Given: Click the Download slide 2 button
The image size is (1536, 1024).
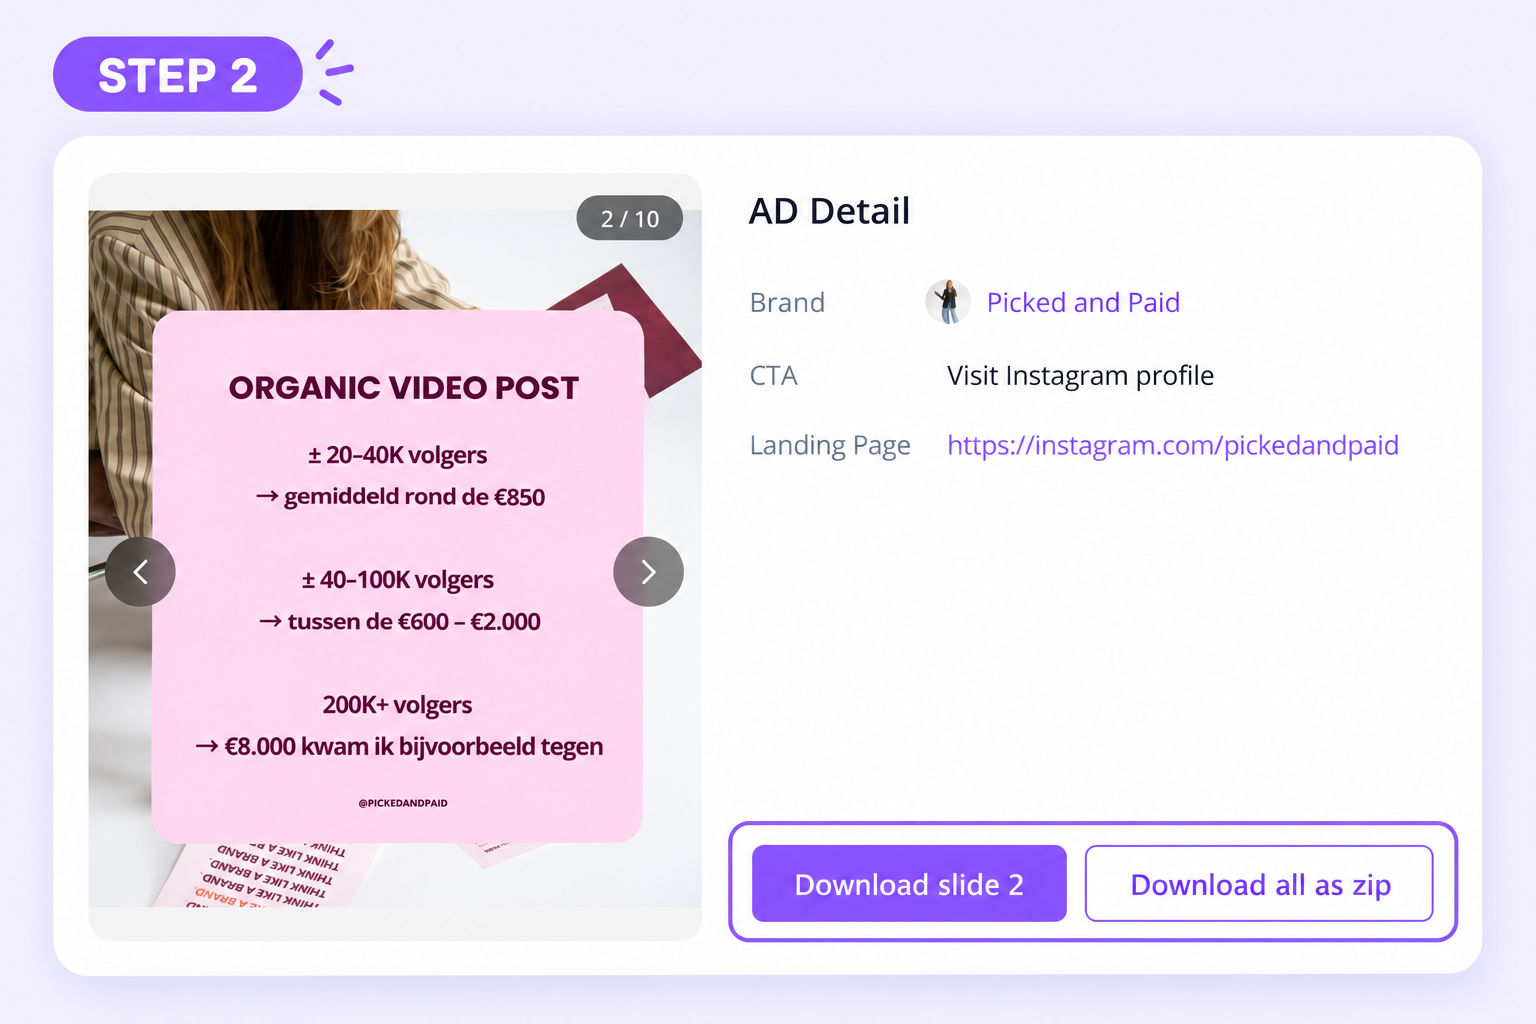Looking at the screenshot, I should coord(909,884).
